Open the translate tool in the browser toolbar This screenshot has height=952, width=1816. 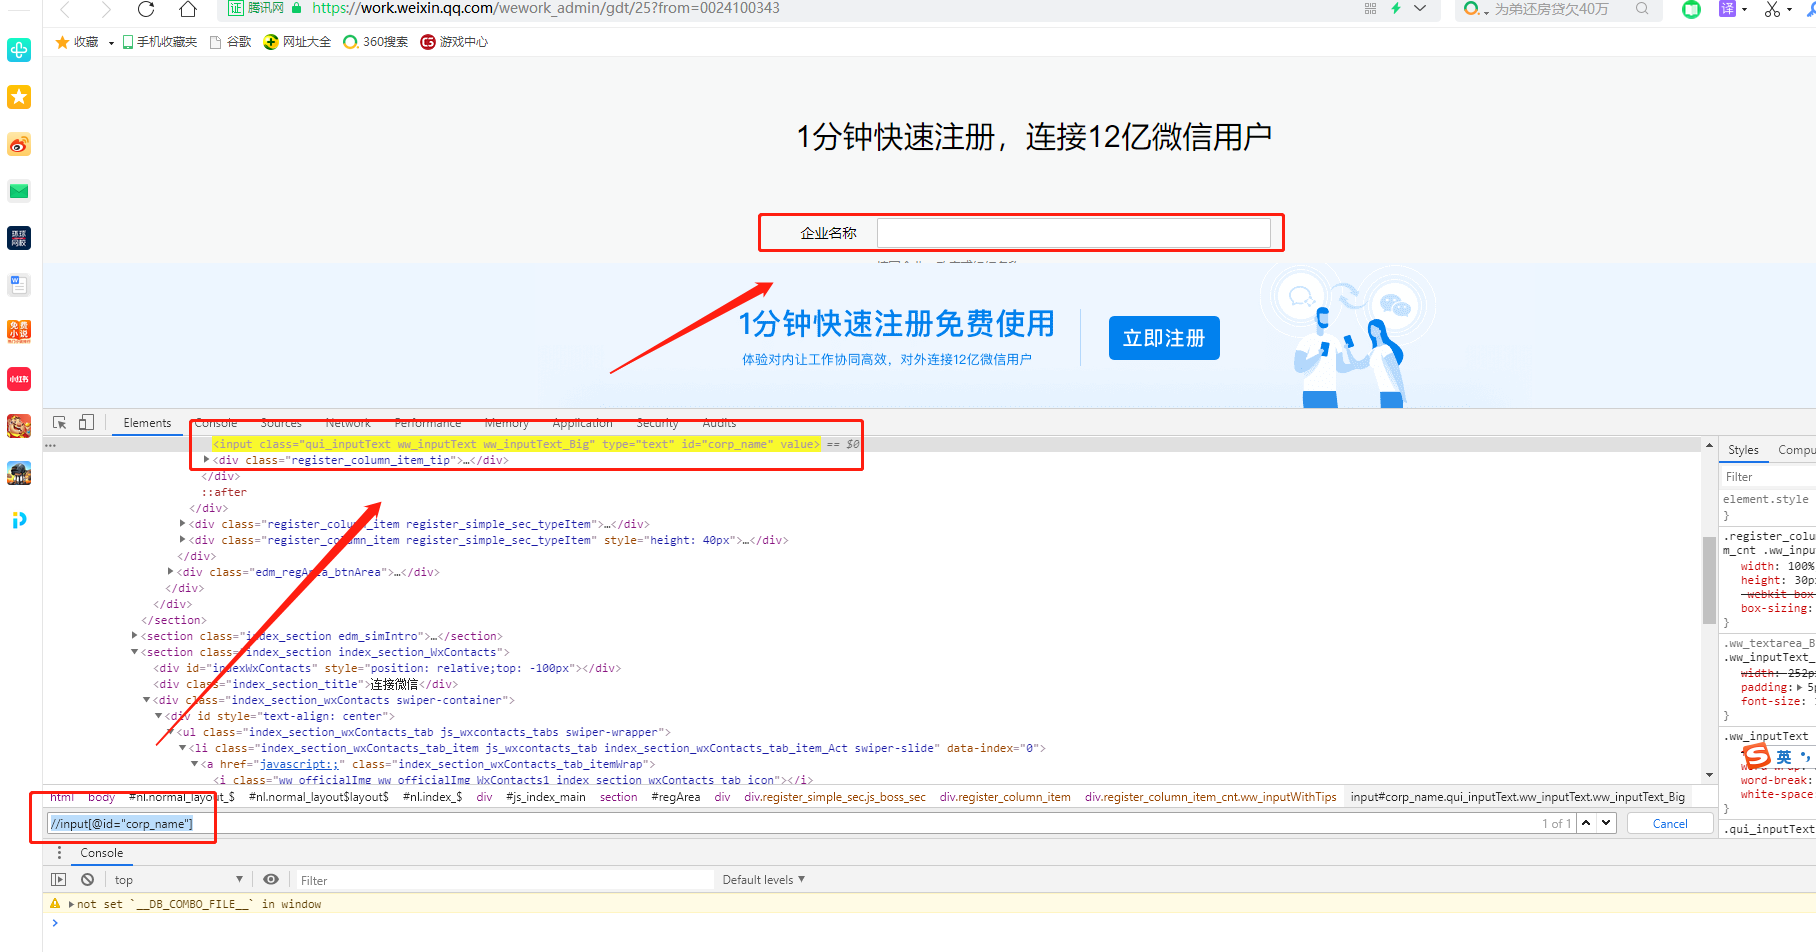click(1728, 9)
